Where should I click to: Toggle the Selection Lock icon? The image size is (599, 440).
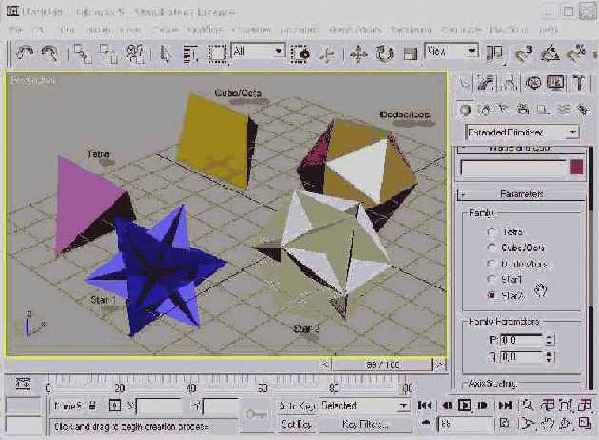tap(92, 406)
